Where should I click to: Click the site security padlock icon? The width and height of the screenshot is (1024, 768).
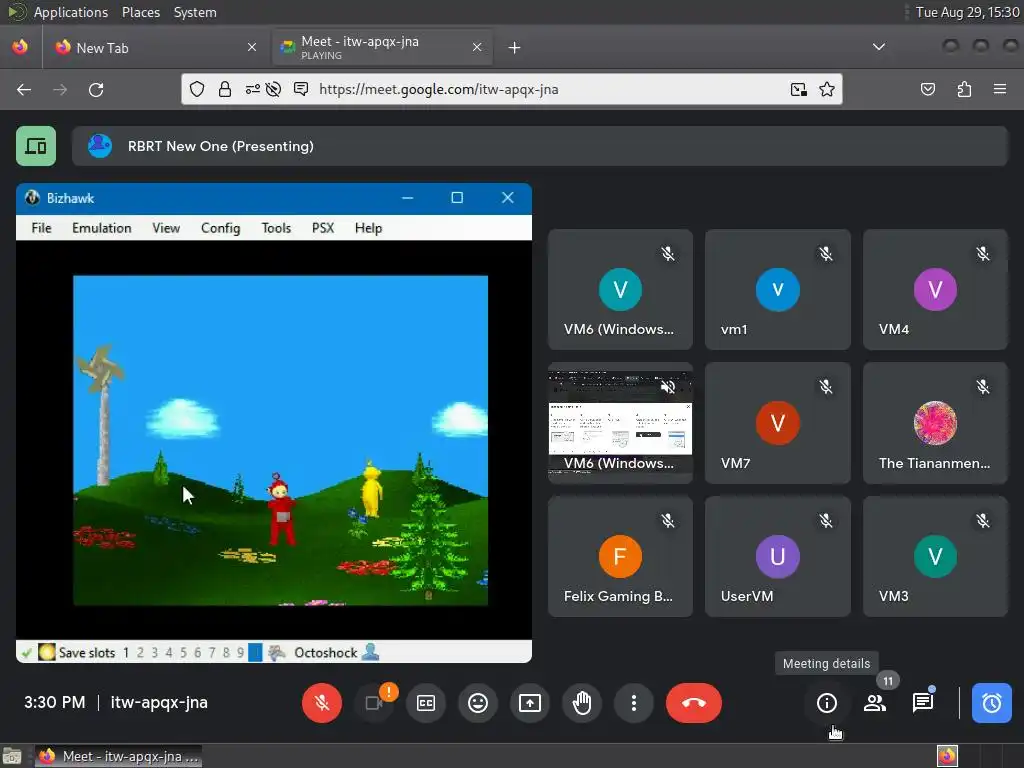tap(225, 89)
